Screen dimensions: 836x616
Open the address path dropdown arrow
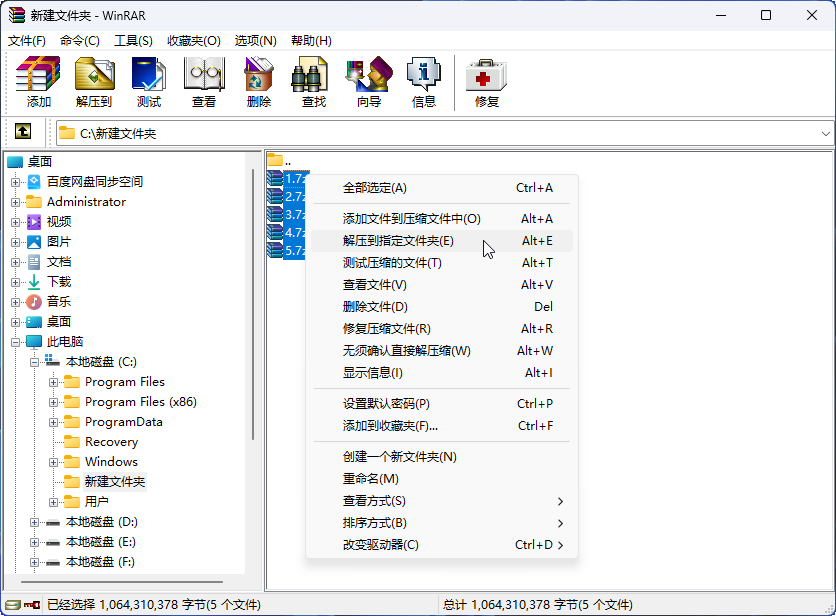[x=825, y=134]
